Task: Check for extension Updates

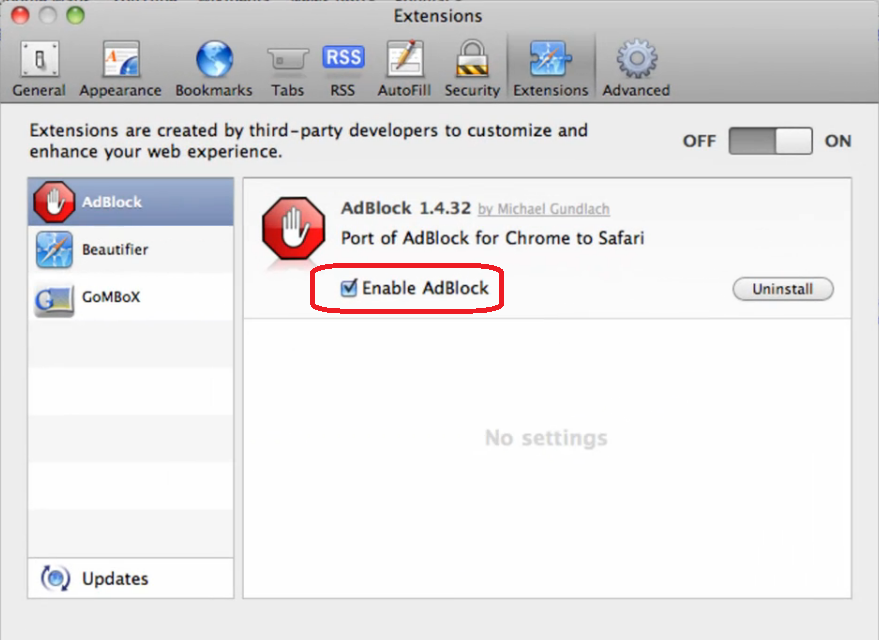Action: 114,579
